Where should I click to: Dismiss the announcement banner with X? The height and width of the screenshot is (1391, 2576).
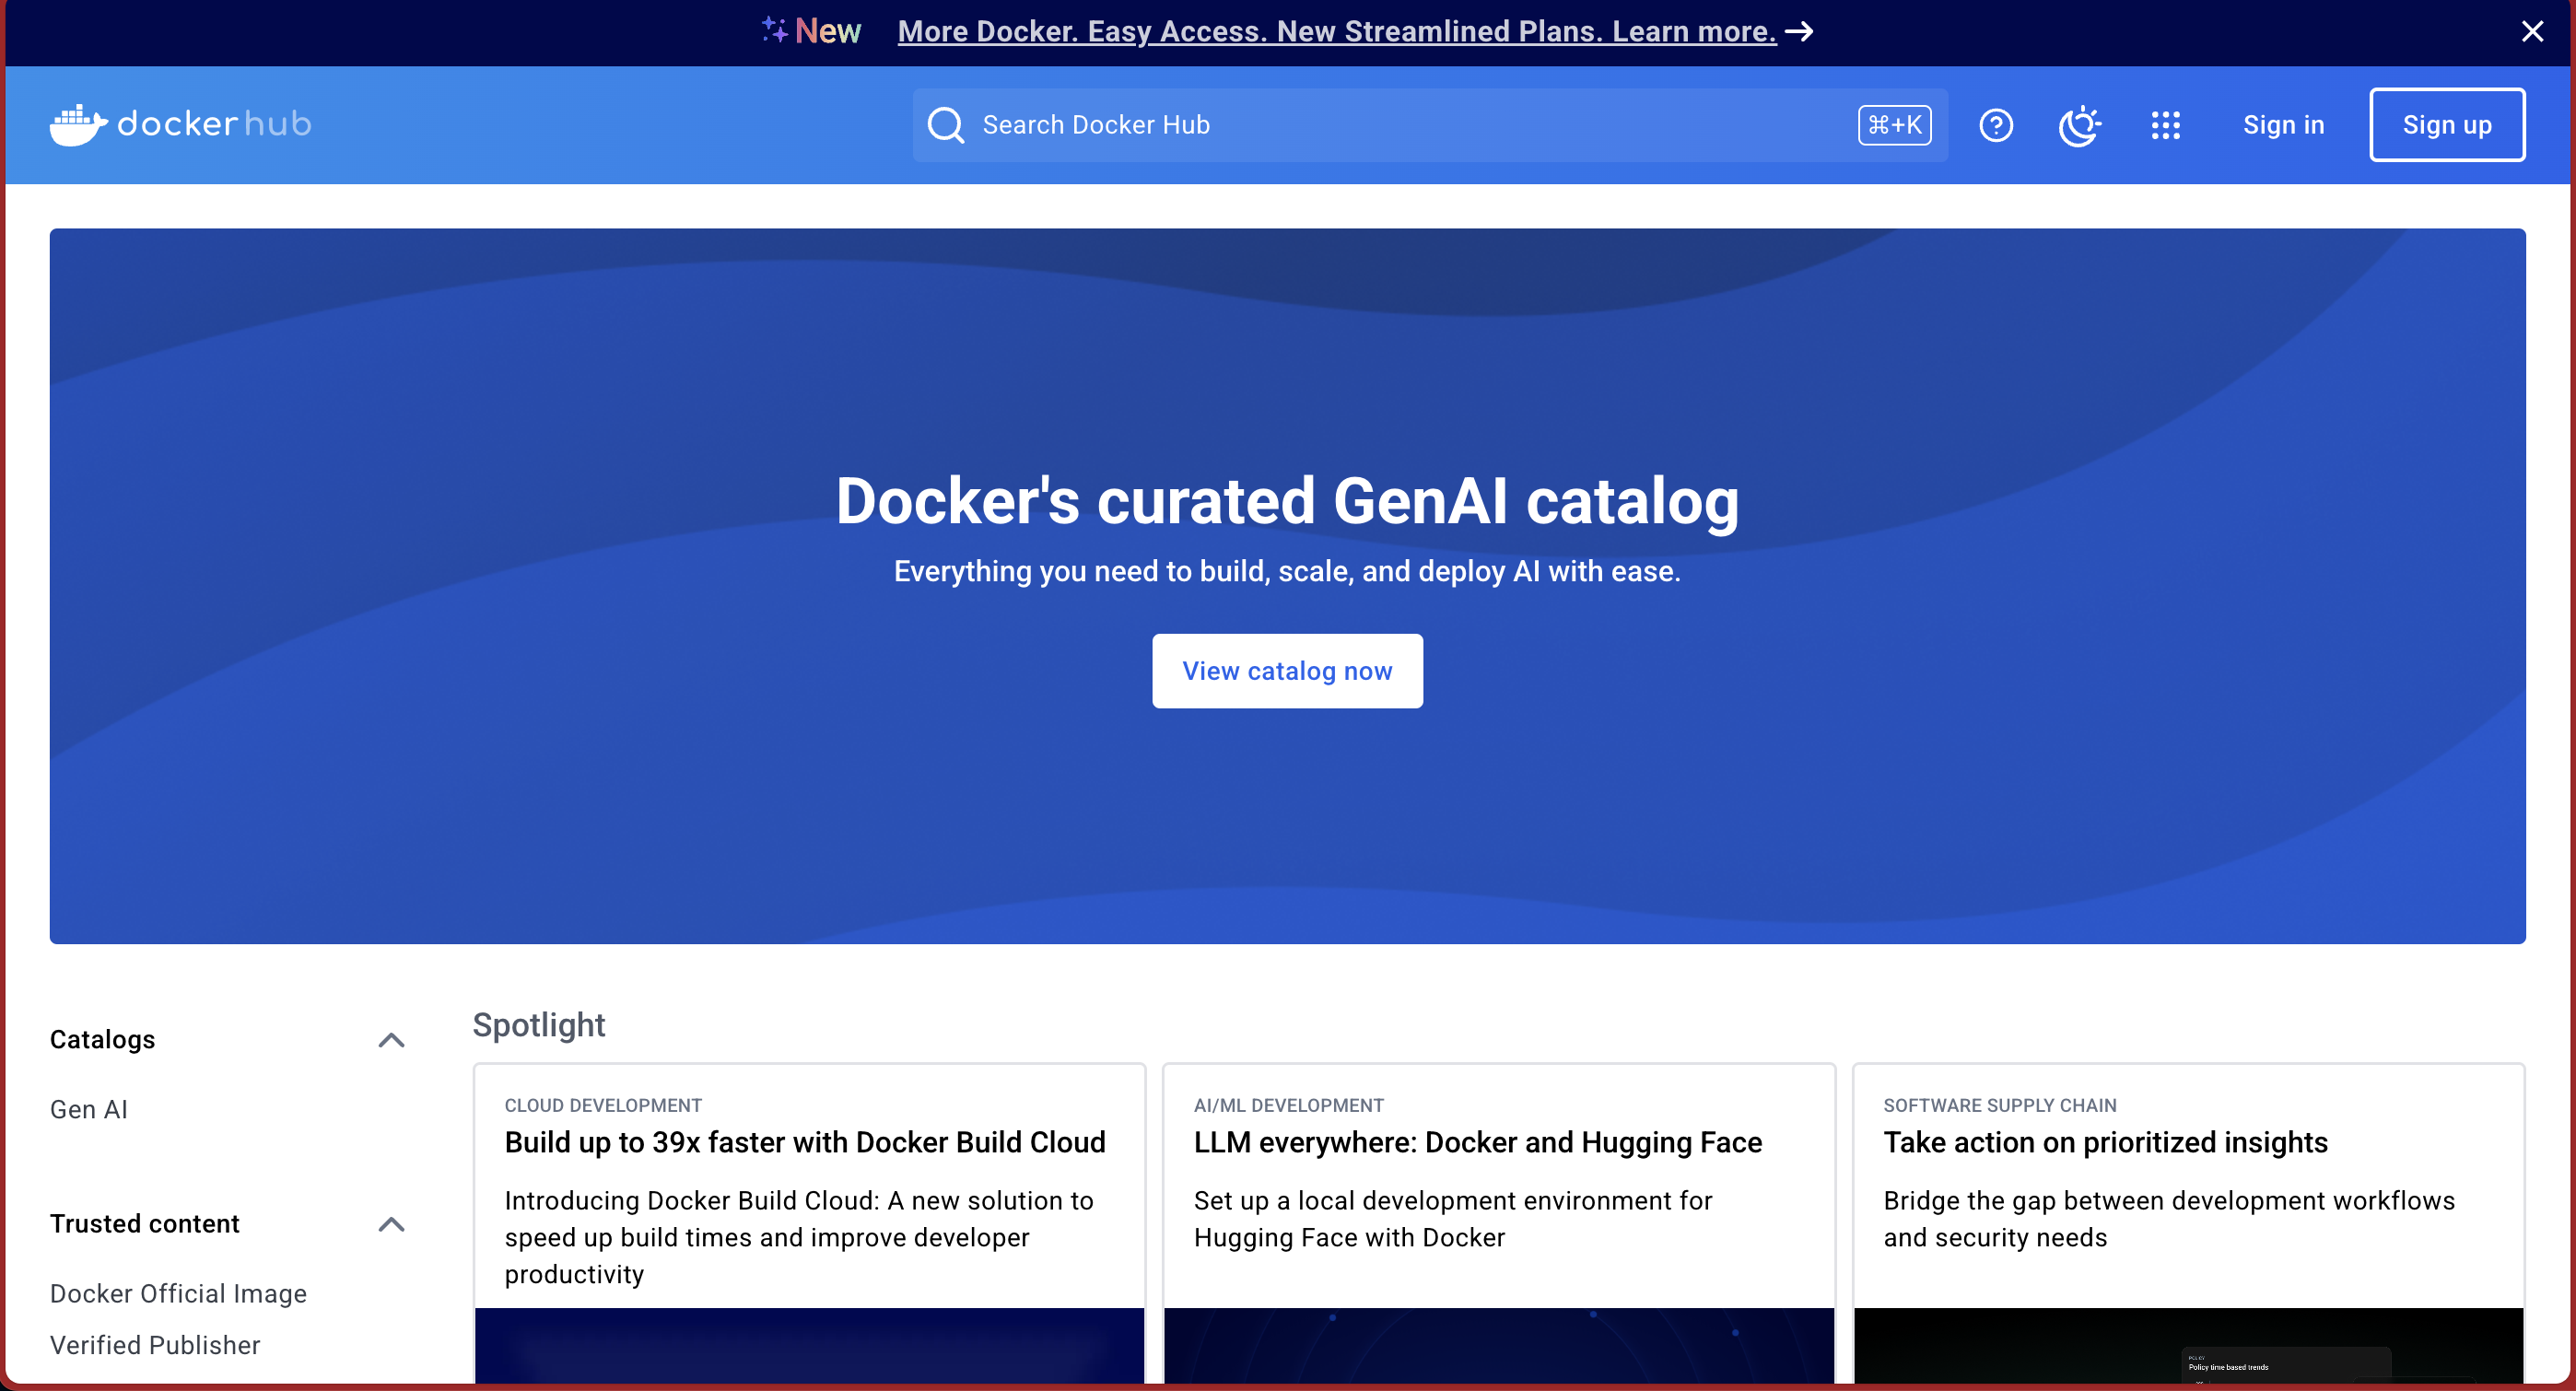coord(2532,32)
